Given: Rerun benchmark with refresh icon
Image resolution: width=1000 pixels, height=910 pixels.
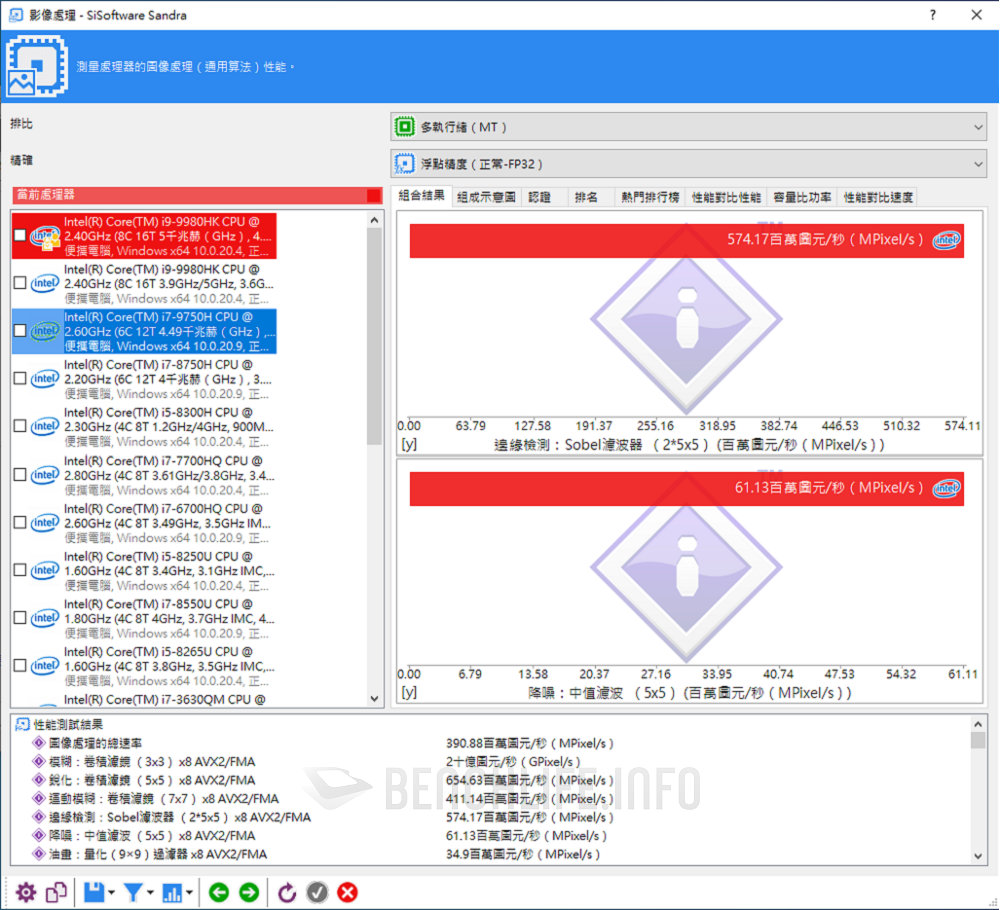Looking at the screenshot, I should coord(287,892).
